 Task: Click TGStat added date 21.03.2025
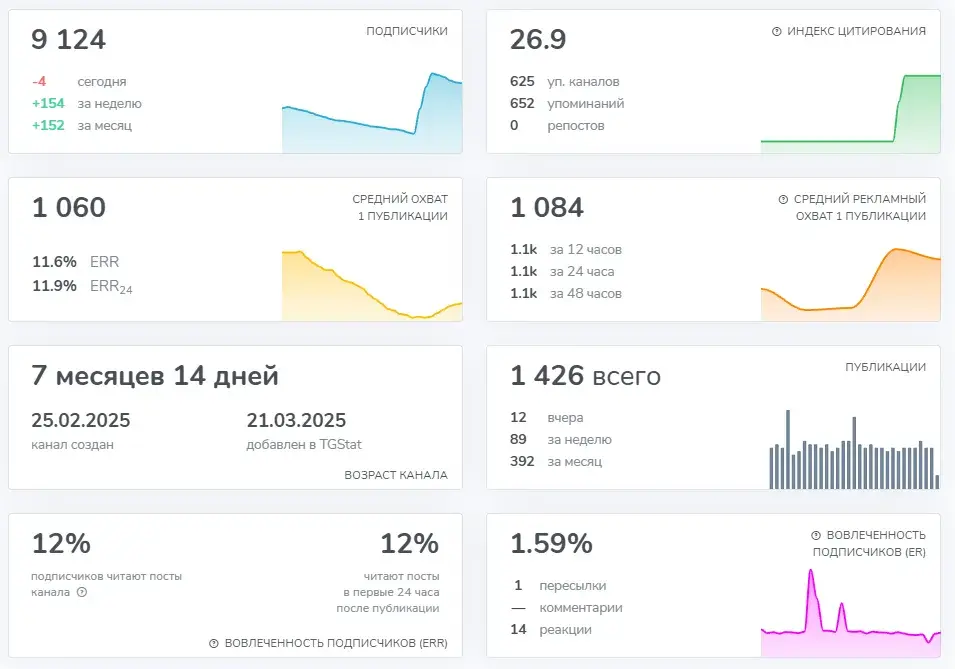296,420
